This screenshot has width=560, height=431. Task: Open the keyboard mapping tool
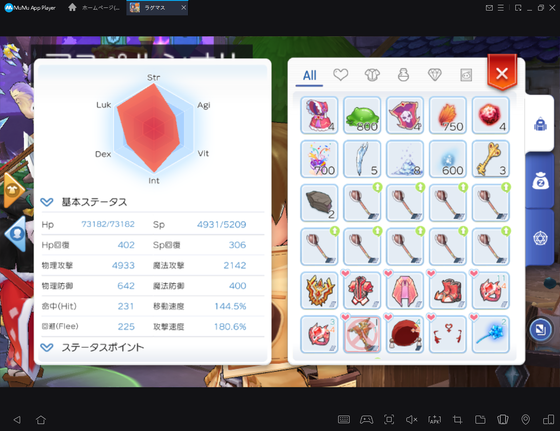pyautogui.click(x=344, y=420)
